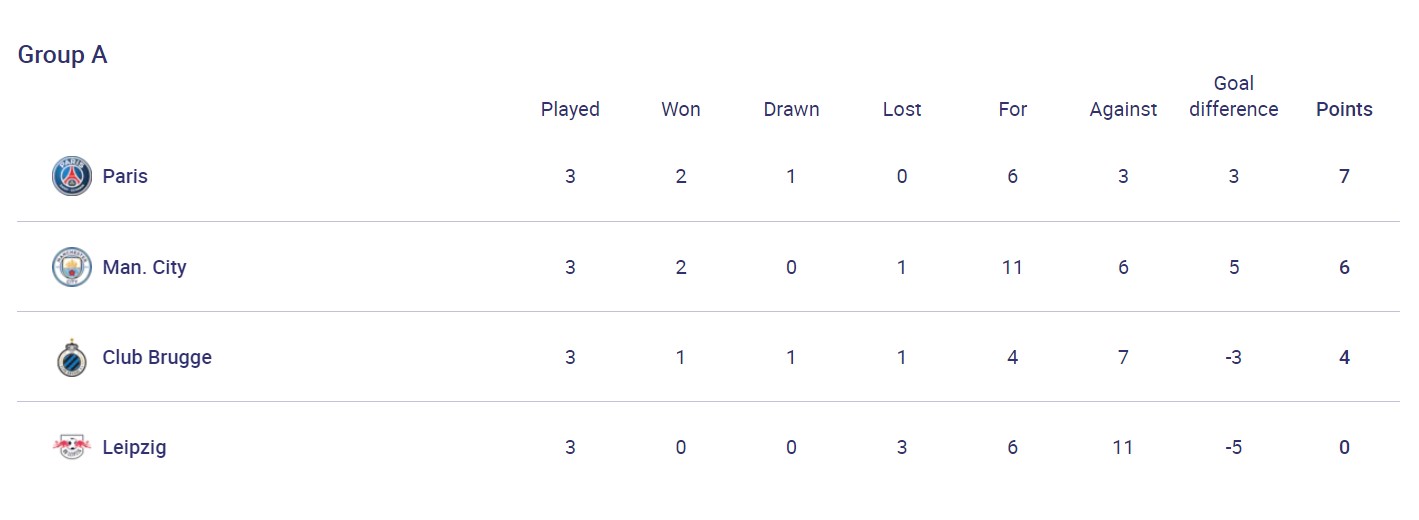
Task: Click Leipzig's goal difference of -5
Action: click(1233, 447)
